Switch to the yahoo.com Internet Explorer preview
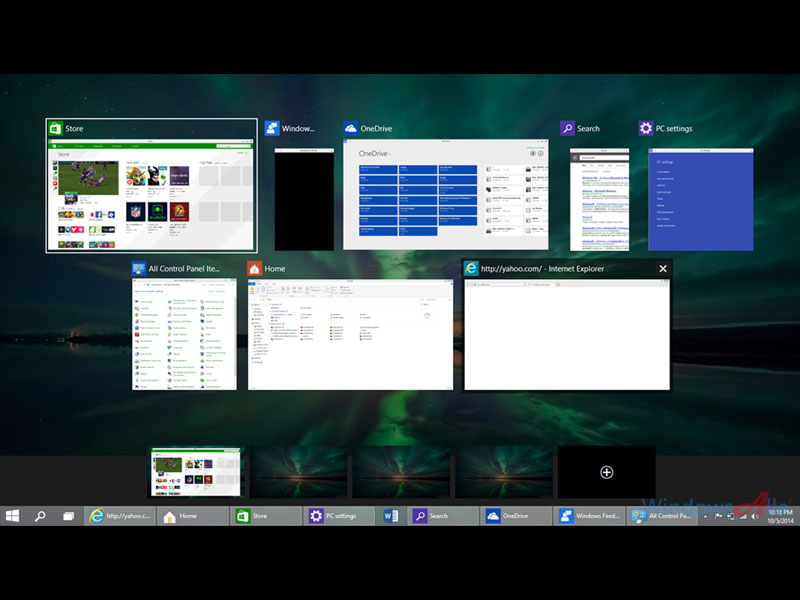This screenshot has width=800, height=600. click(x=567, y=335)
